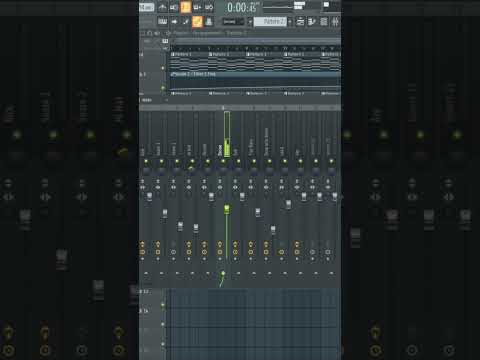Select first Pattern 1 clip in playlist
Viewport: 480px width, 360px height.
pyautogui.click(x=189, y=61)
